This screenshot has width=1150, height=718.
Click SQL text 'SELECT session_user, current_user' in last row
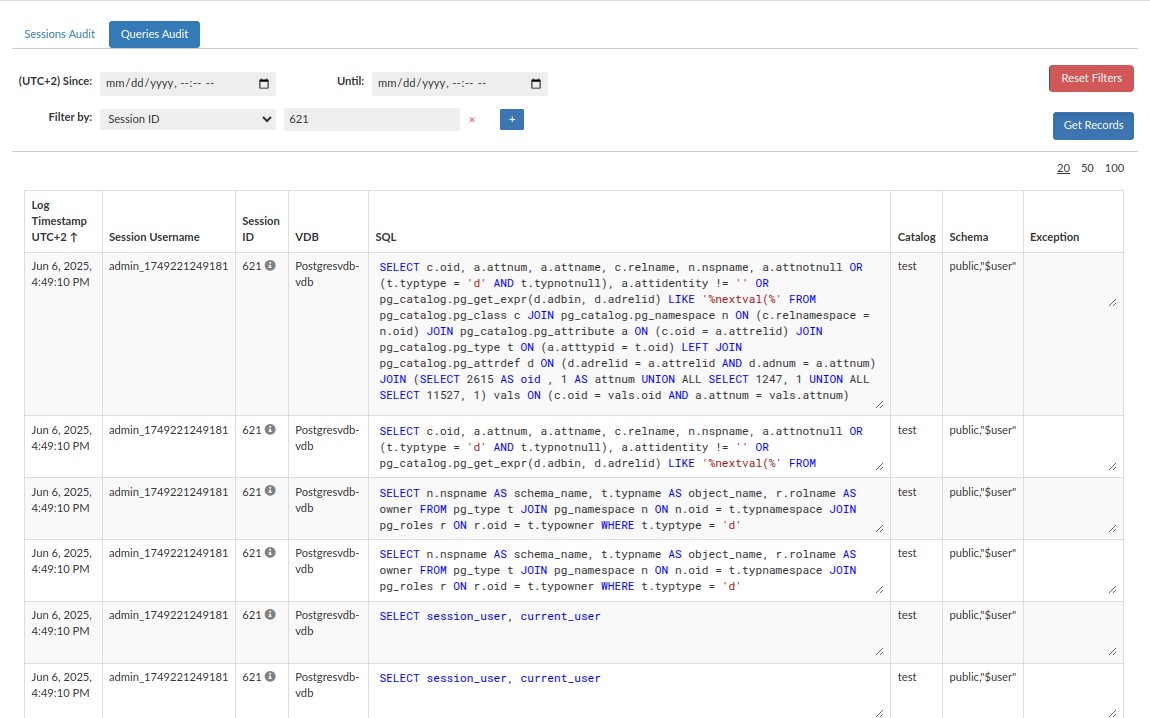(490, 678)
